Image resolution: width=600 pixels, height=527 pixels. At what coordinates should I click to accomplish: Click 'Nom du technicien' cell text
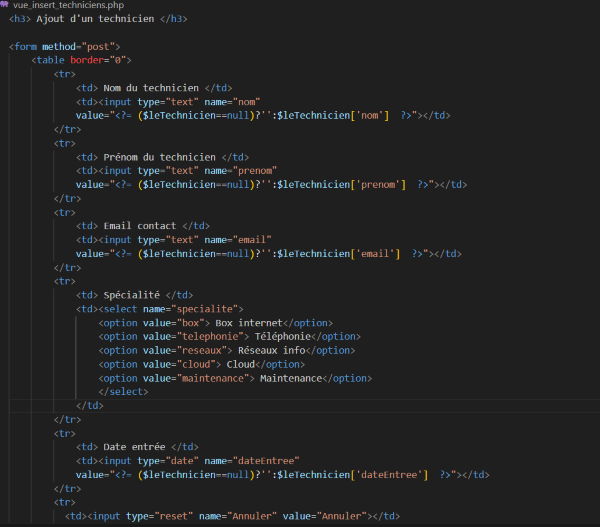pos(151,88)
